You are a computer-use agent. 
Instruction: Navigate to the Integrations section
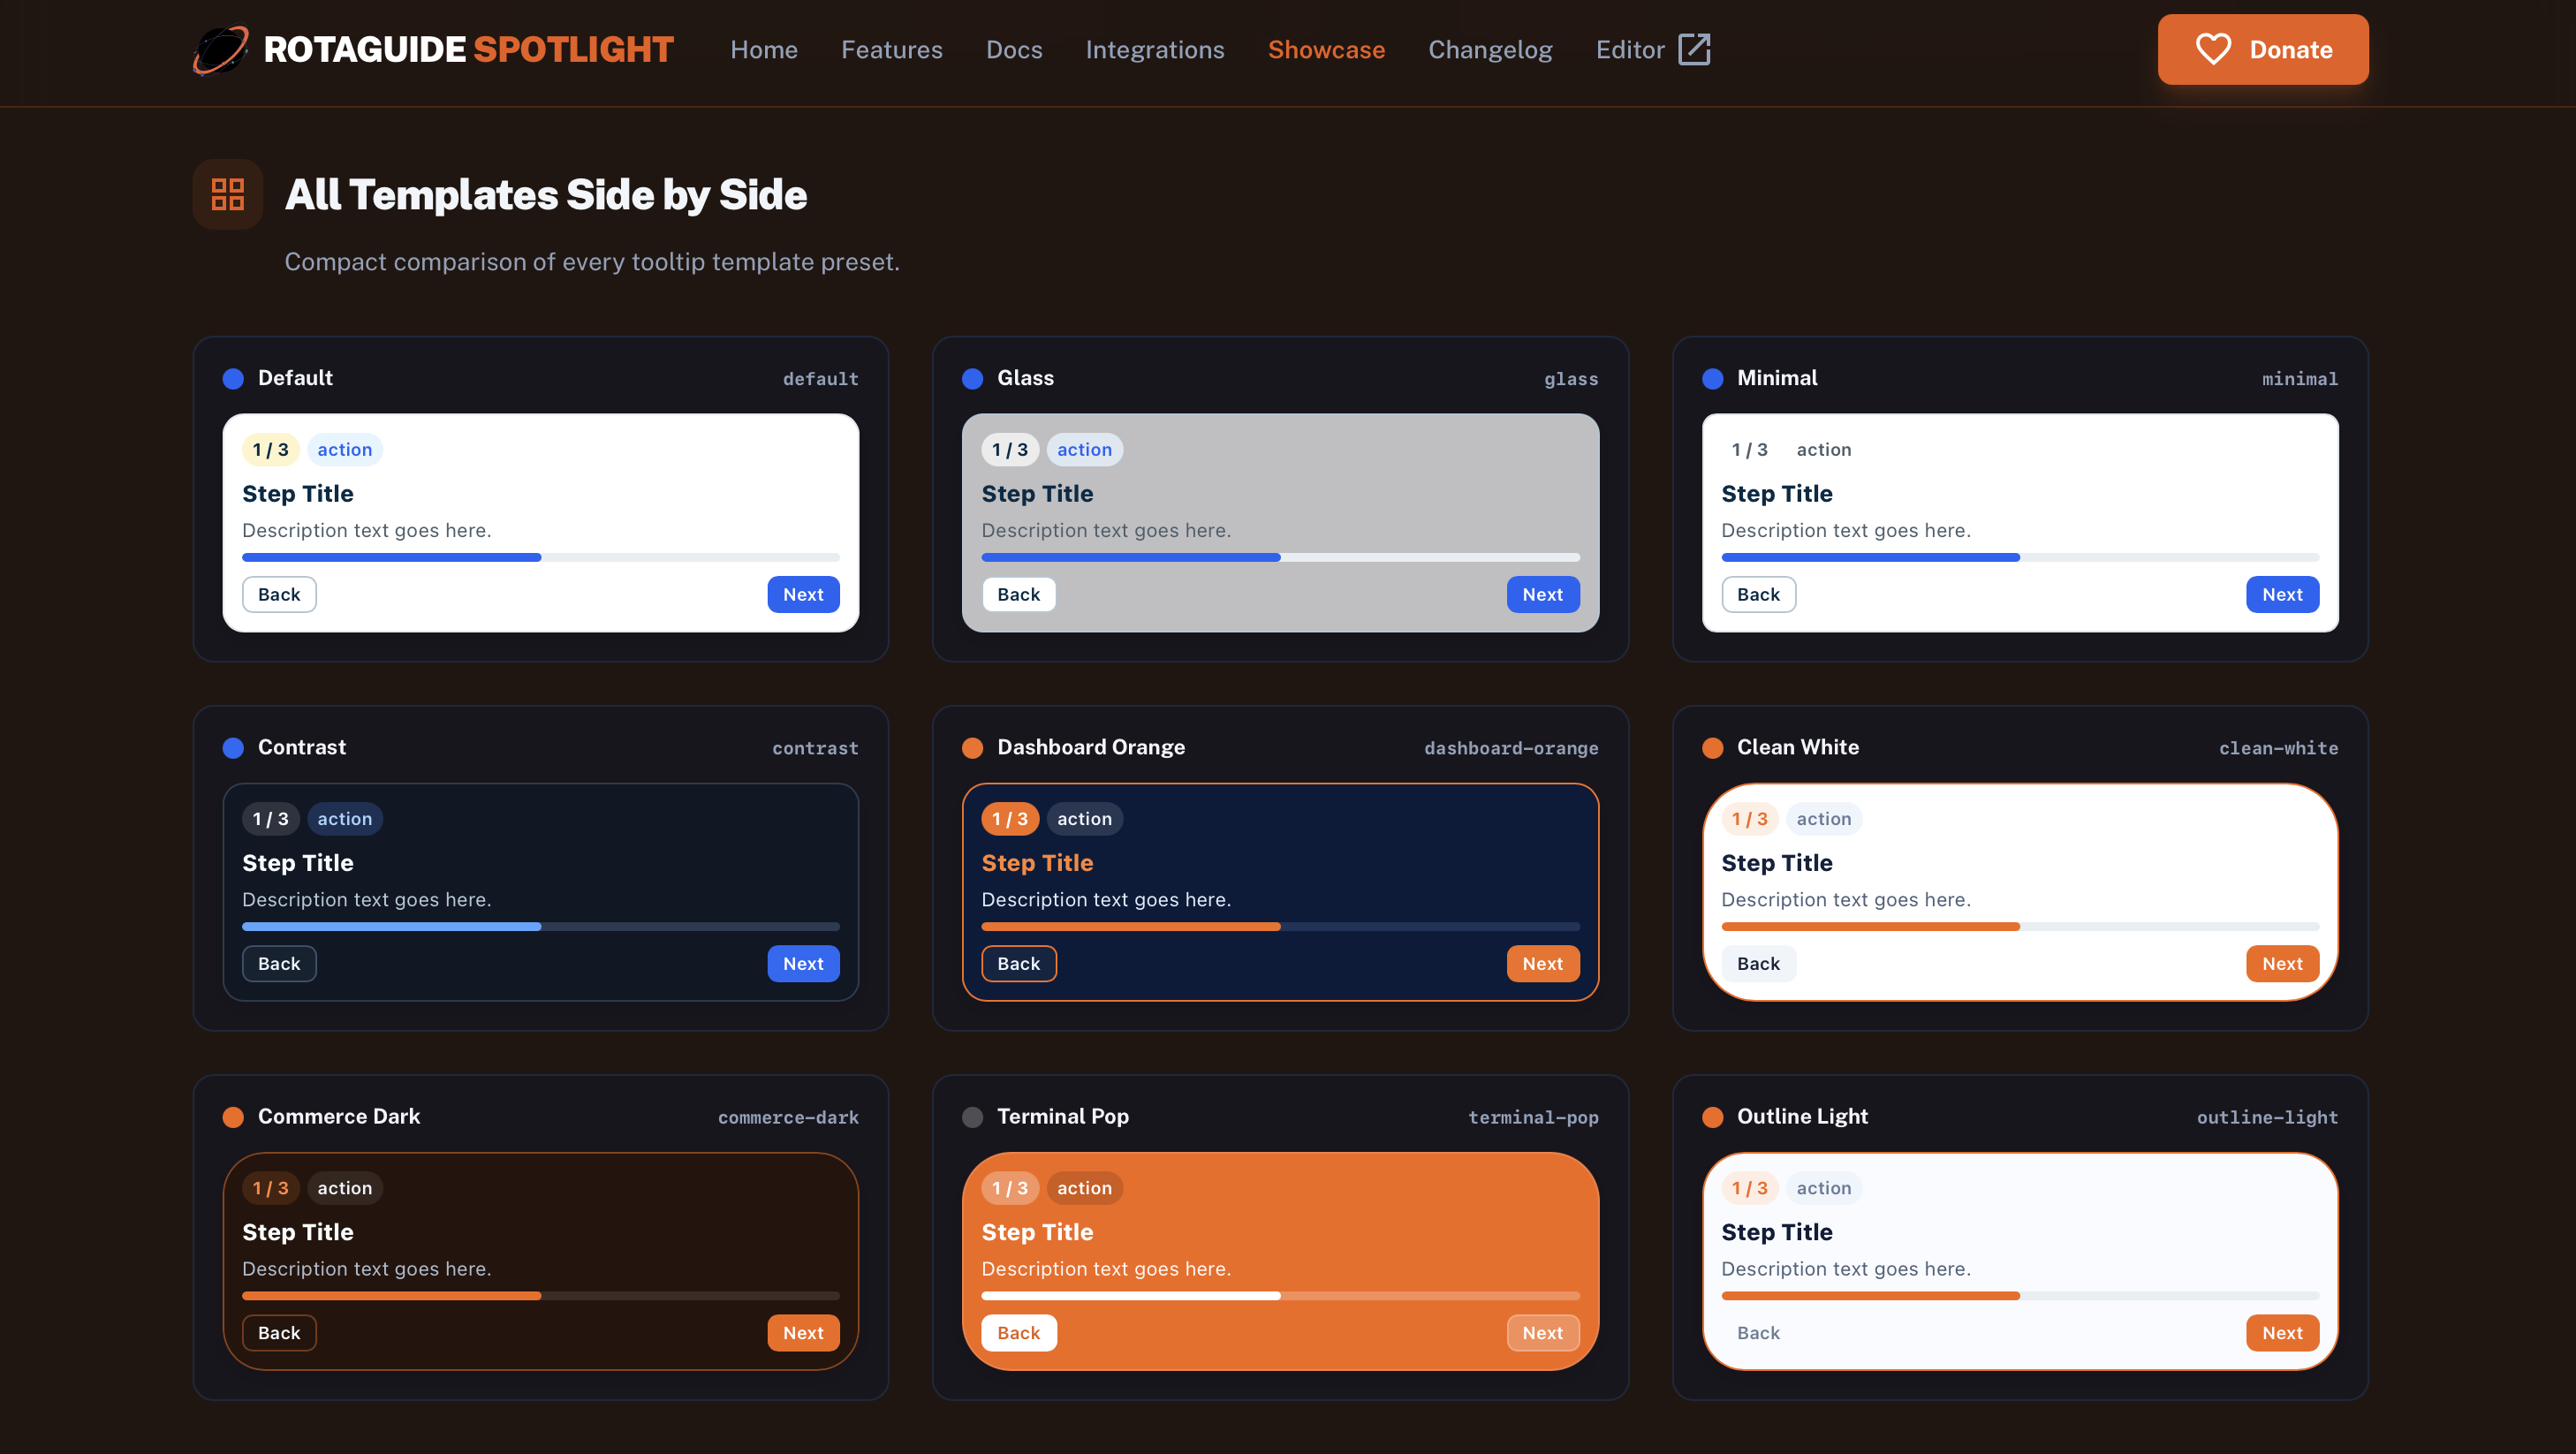(x=1155, y=49)
